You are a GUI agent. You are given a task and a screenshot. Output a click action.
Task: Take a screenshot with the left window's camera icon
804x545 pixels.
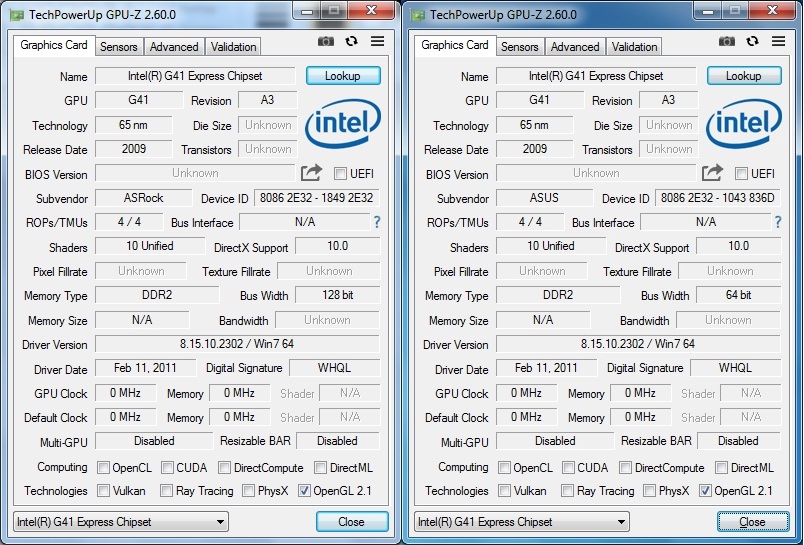pos(326,42)
